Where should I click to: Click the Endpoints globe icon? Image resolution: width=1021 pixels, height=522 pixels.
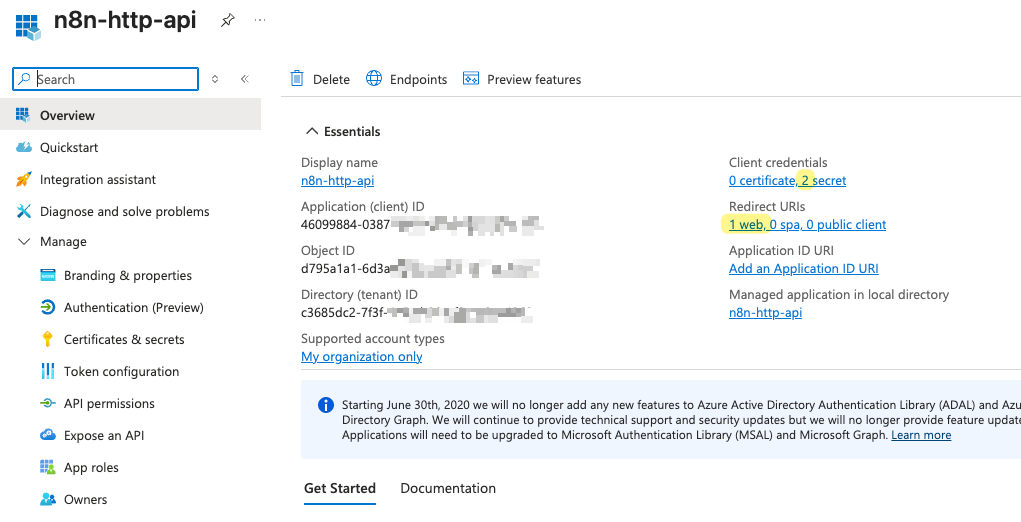coord(374,79)
